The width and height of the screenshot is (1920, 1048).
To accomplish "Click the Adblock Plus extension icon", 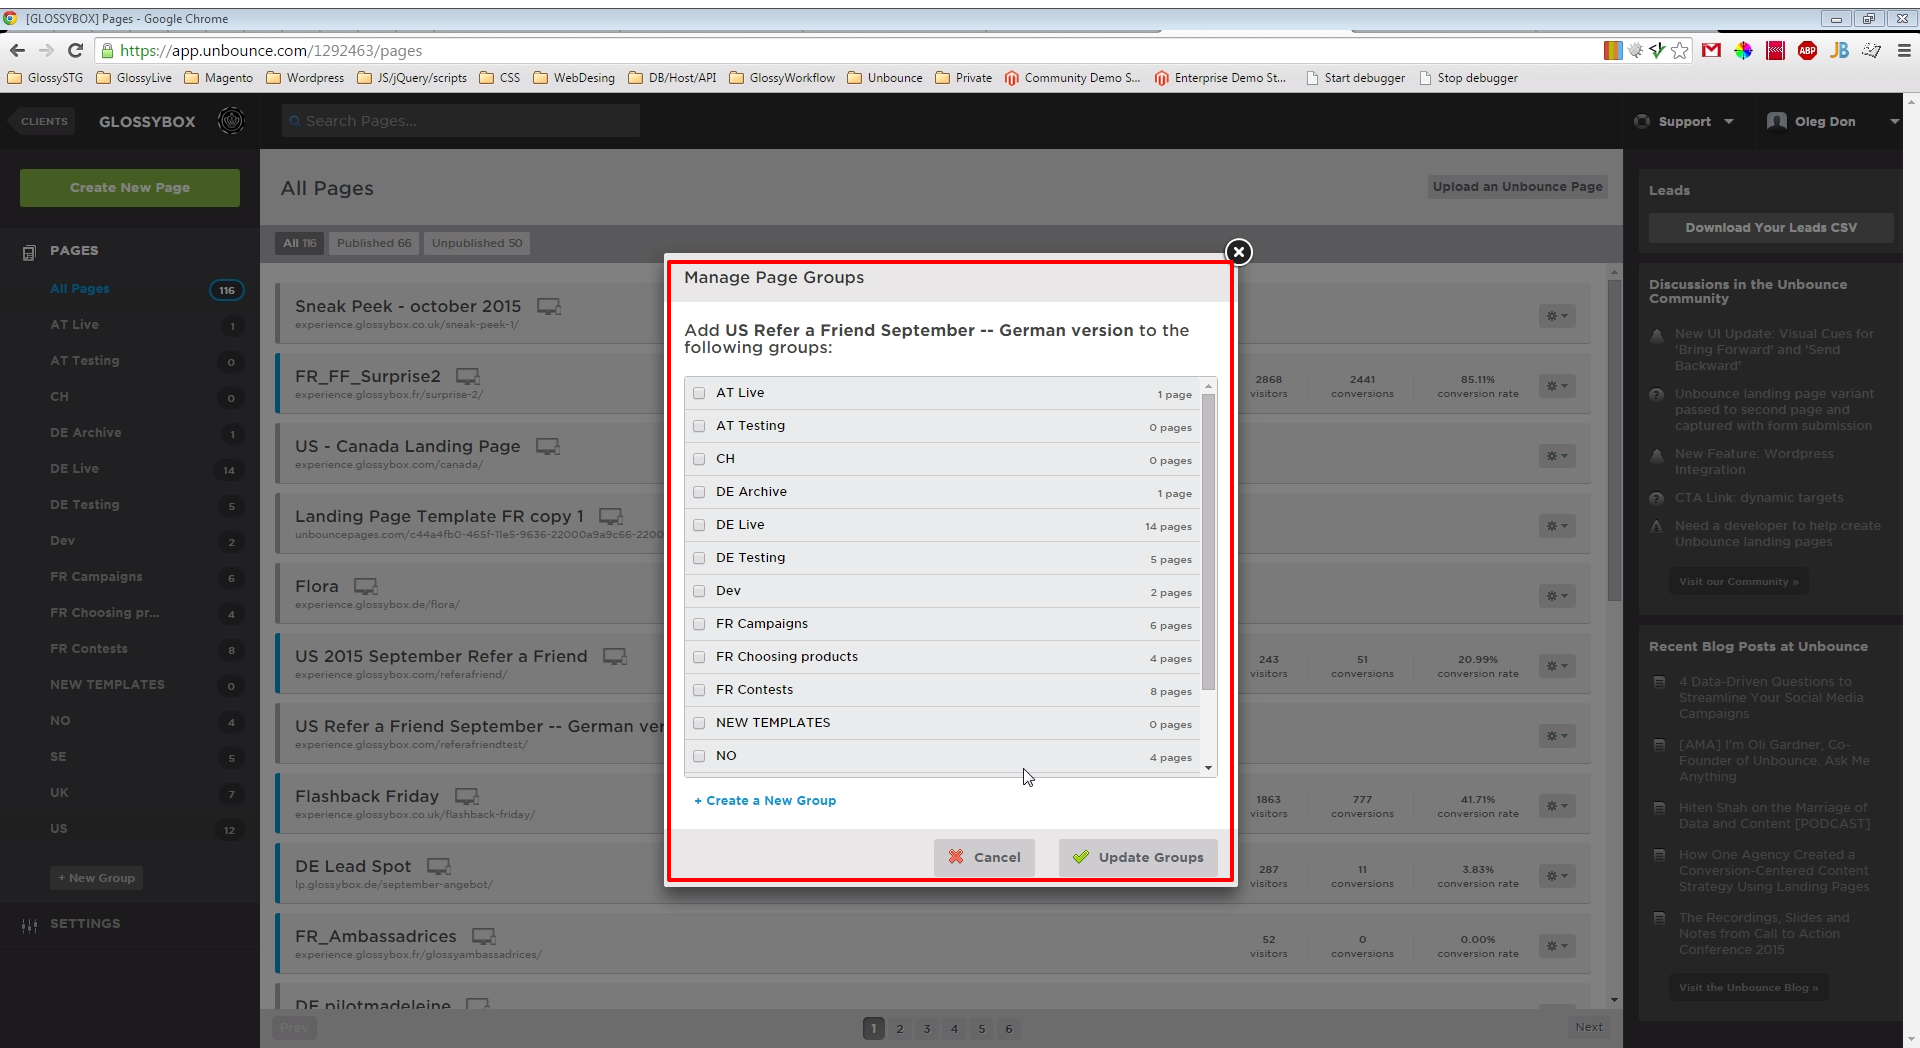I will [1807, 50].
